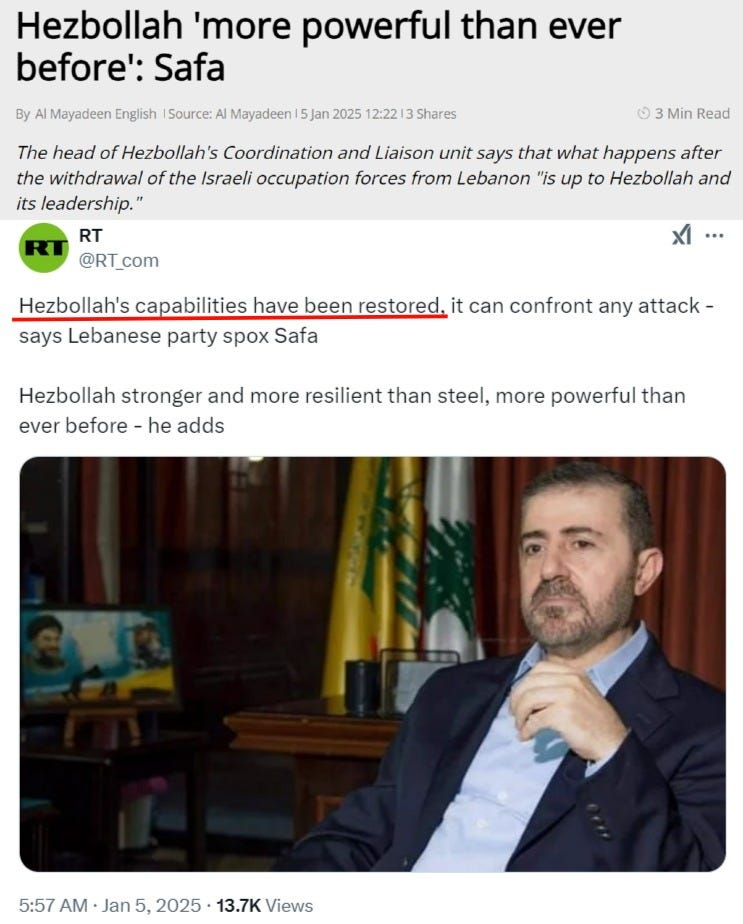Click the Grok xI icon
Screen dimensions: 743x924
pyautogui.click(x=681, y=236)
